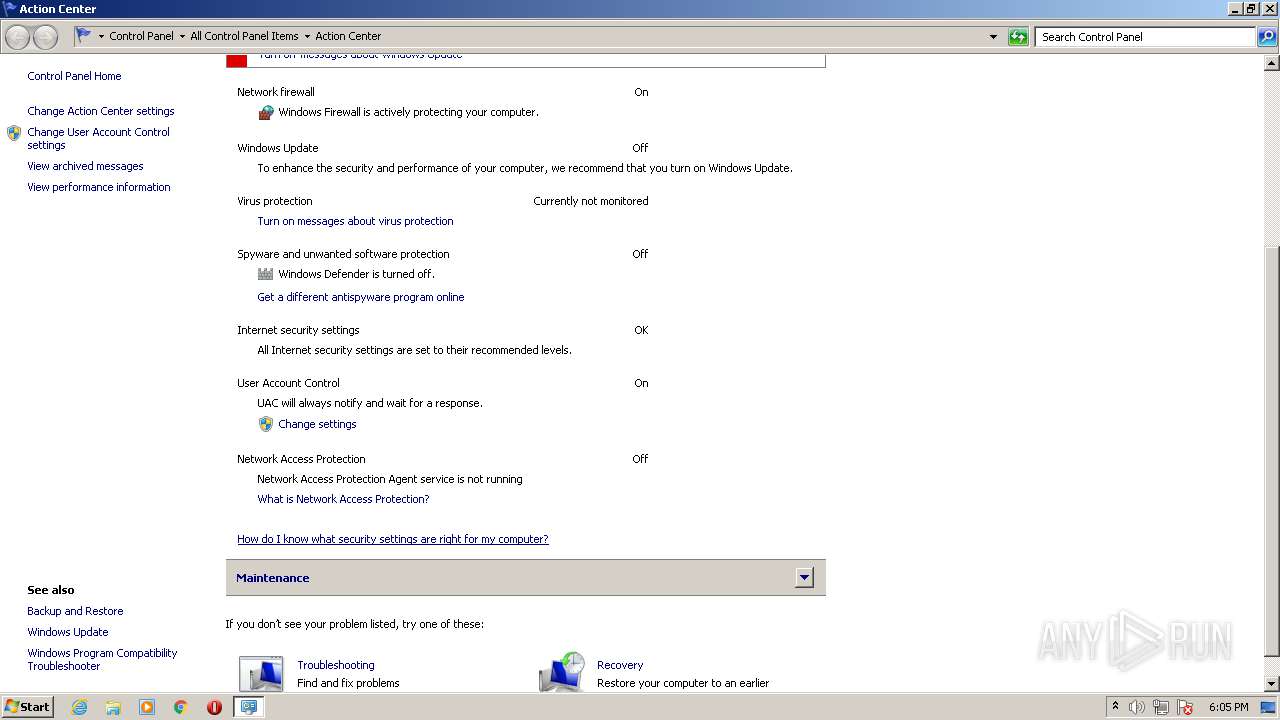Expand the Control Panel breadcrumb arrow
The height and width of the screenshot is (720, 1280).
coord(182,37)
